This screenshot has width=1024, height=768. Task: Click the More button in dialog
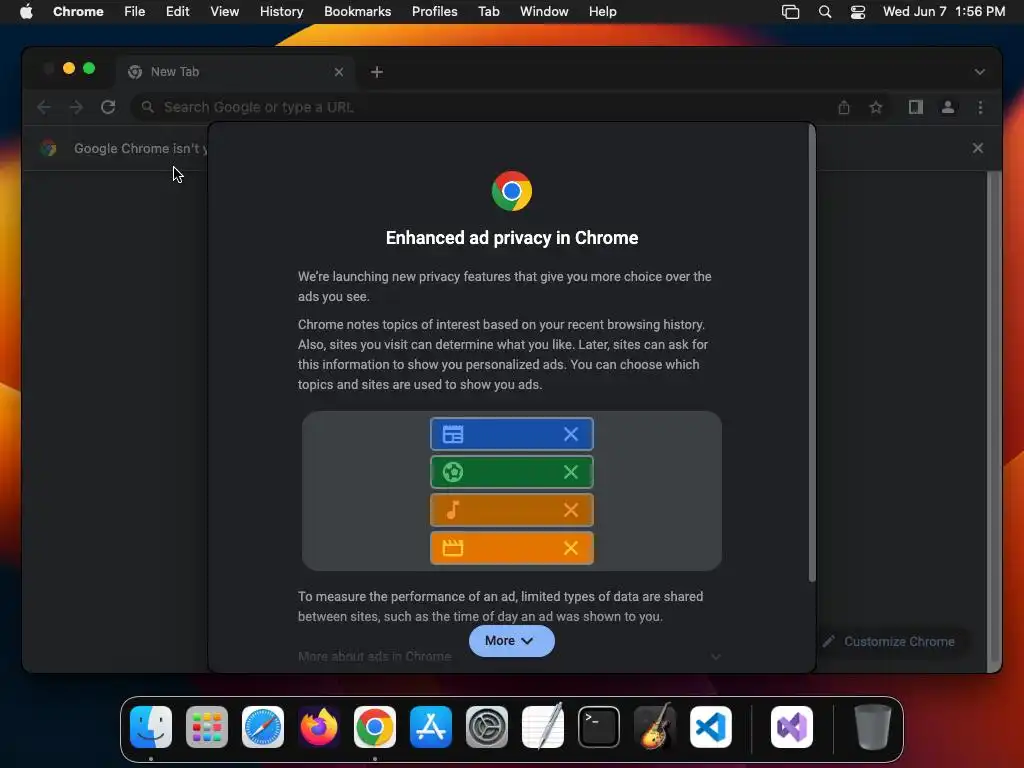[512, 641]
